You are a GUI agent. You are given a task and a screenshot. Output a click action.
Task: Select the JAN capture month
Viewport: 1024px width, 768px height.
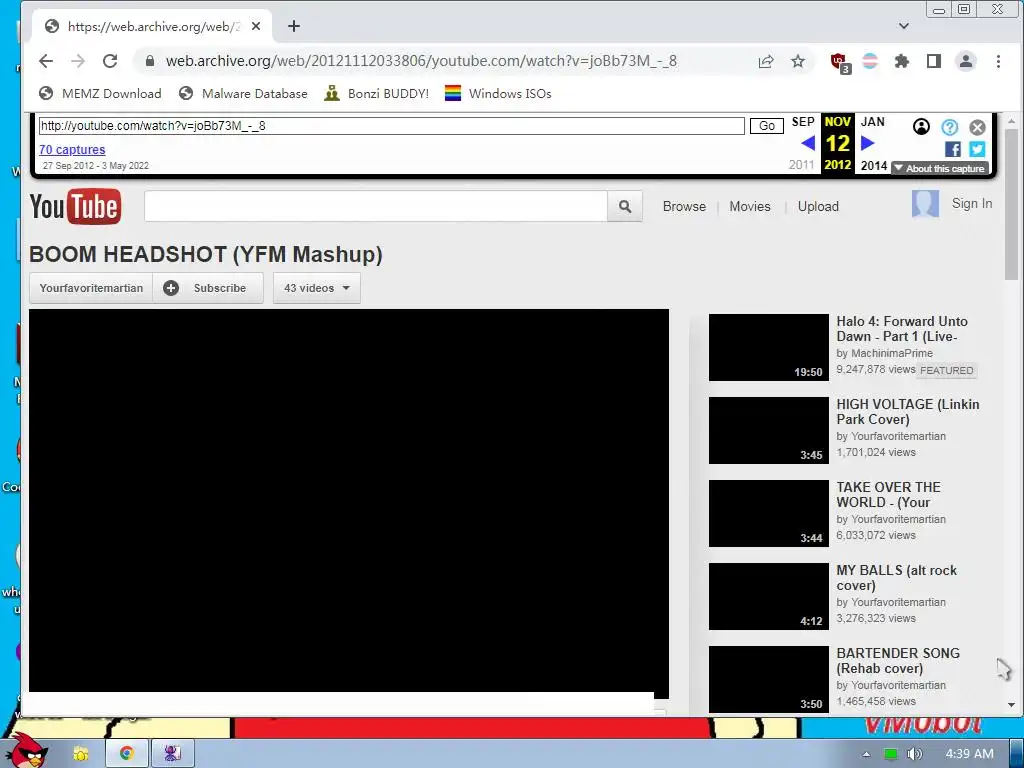click(872, 122)
